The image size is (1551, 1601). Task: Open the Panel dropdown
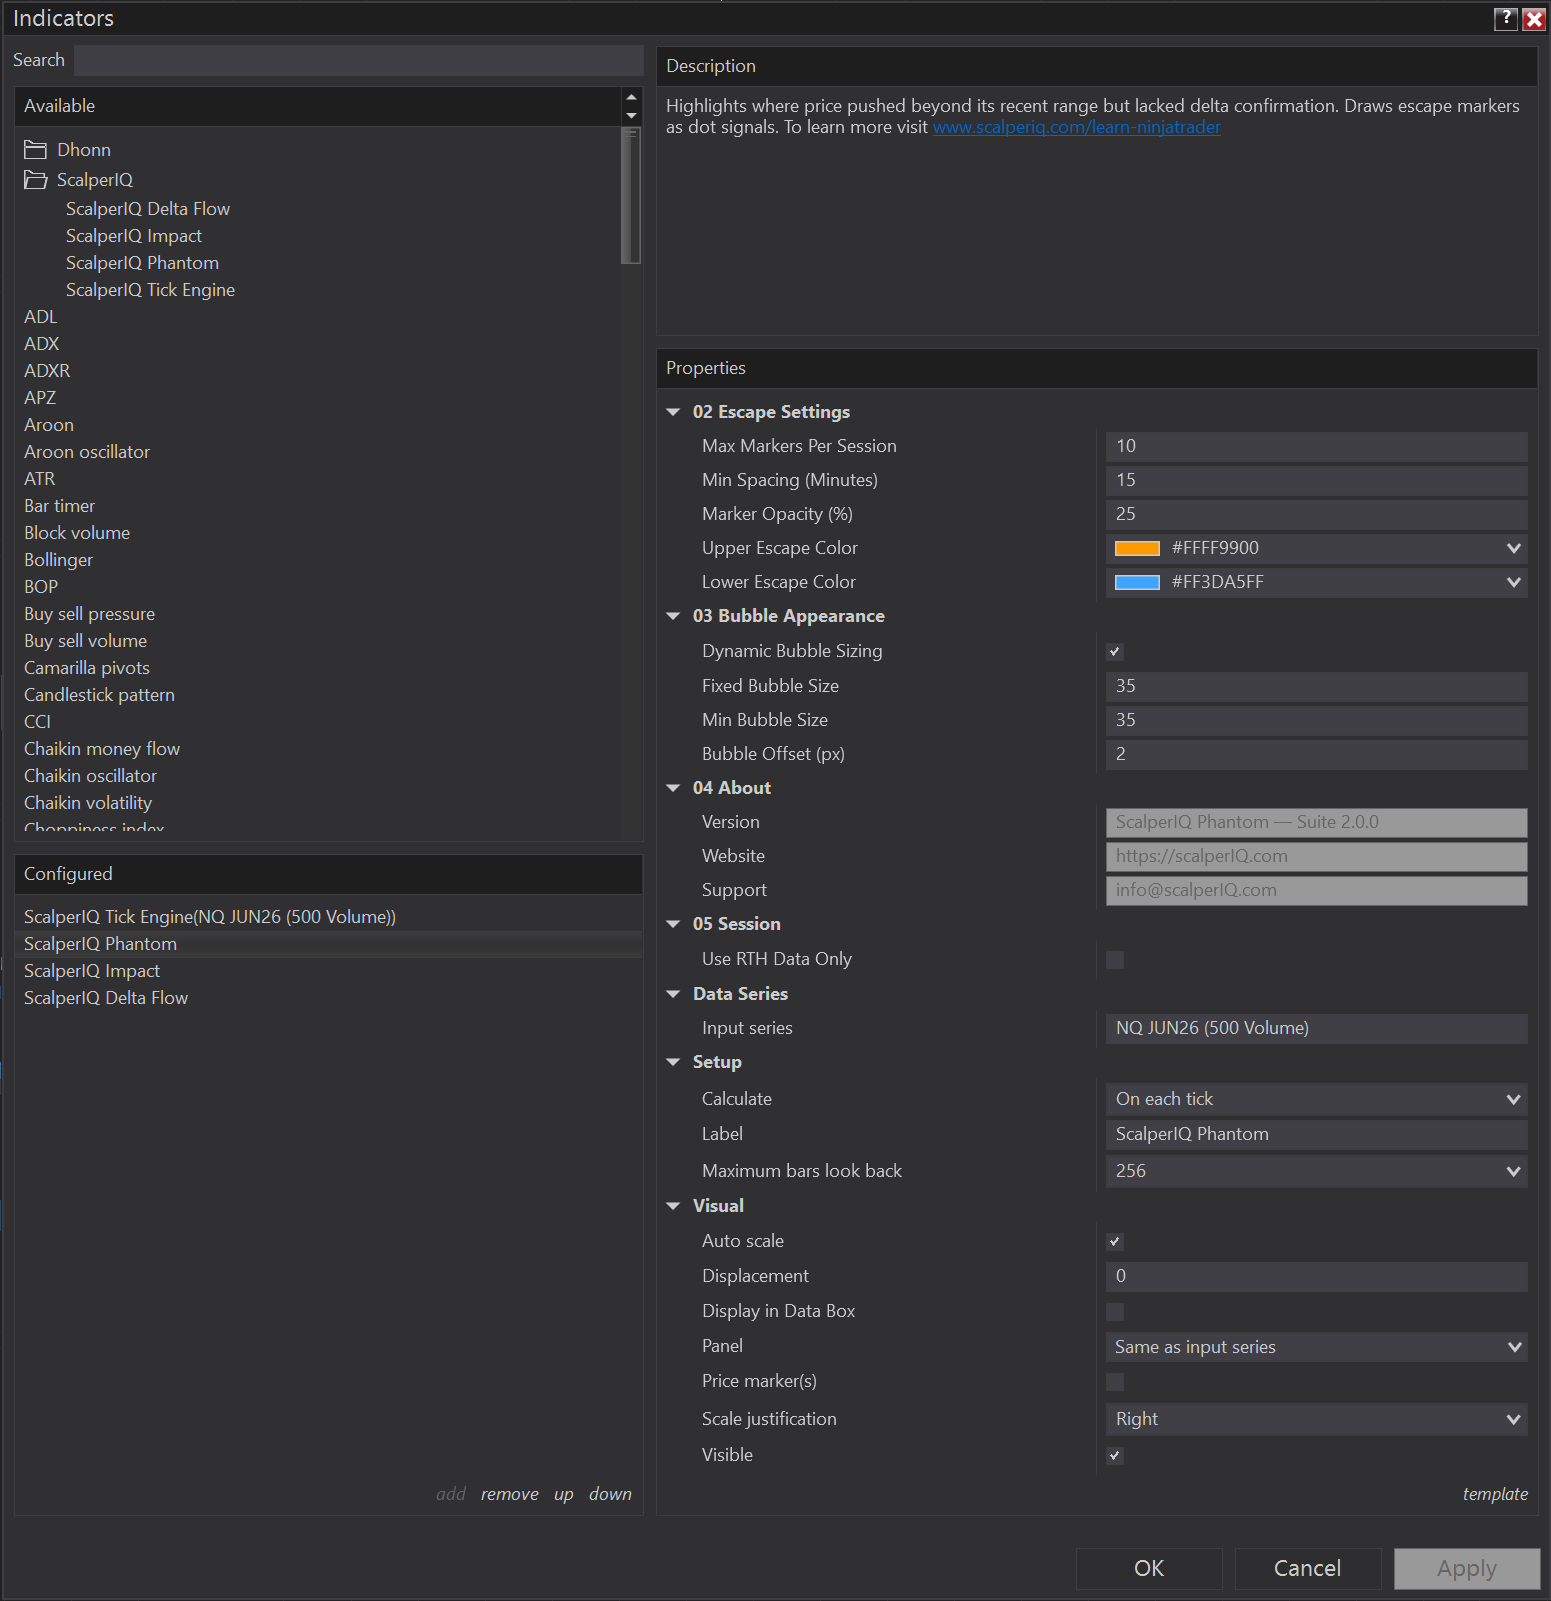tap(1316, 1347)
